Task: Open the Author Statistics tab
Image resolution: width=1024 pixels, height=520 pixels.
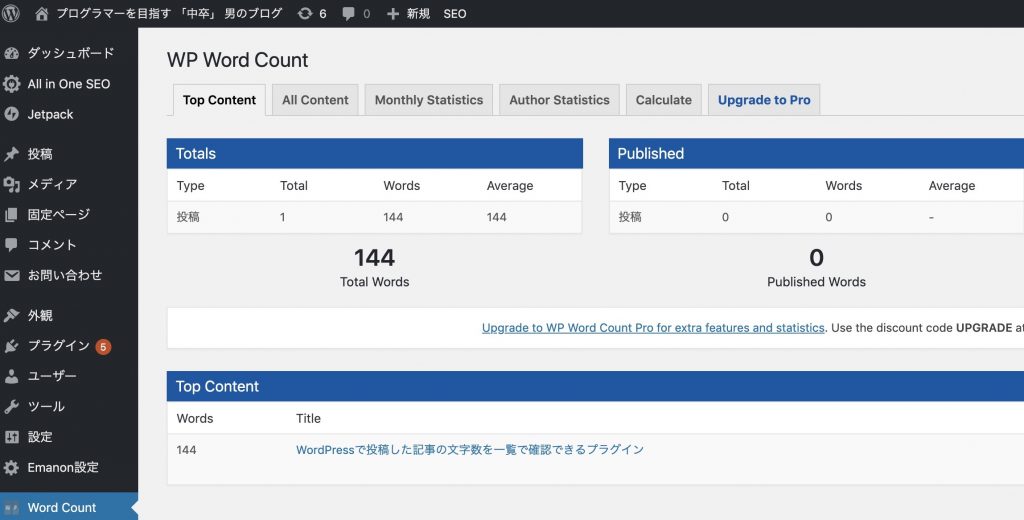Action: tap(559, 100)
